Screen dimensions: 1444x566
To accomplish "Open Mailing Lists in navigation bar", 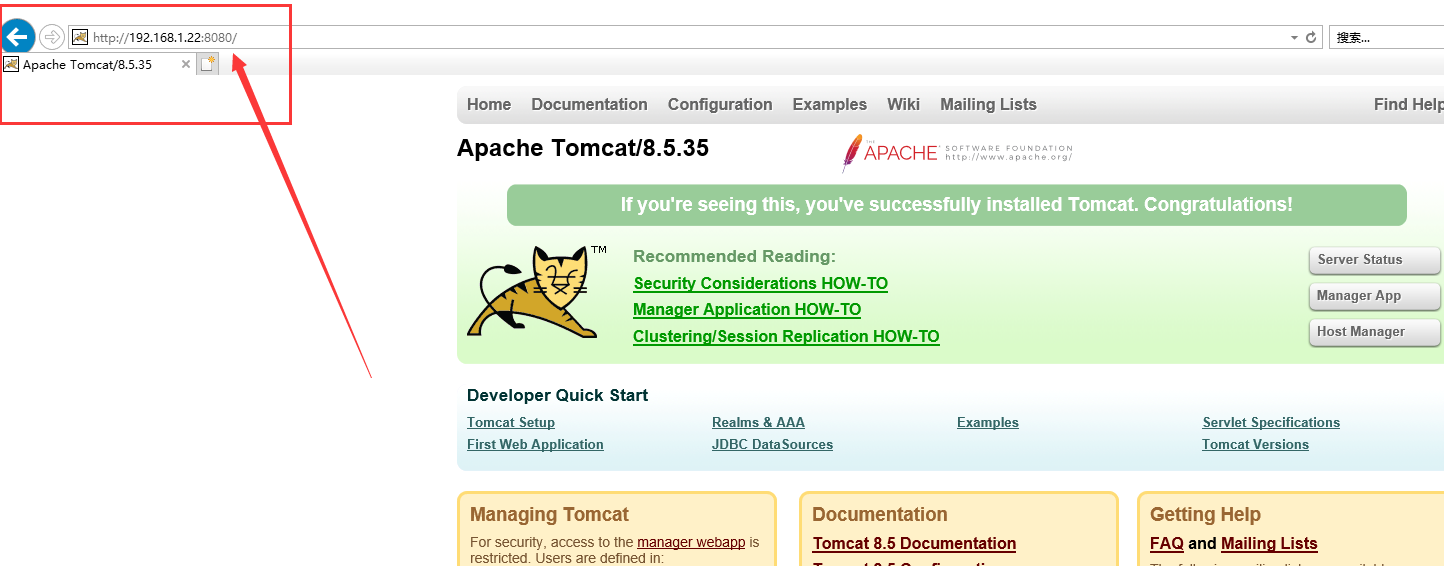I will click(988, 104).
